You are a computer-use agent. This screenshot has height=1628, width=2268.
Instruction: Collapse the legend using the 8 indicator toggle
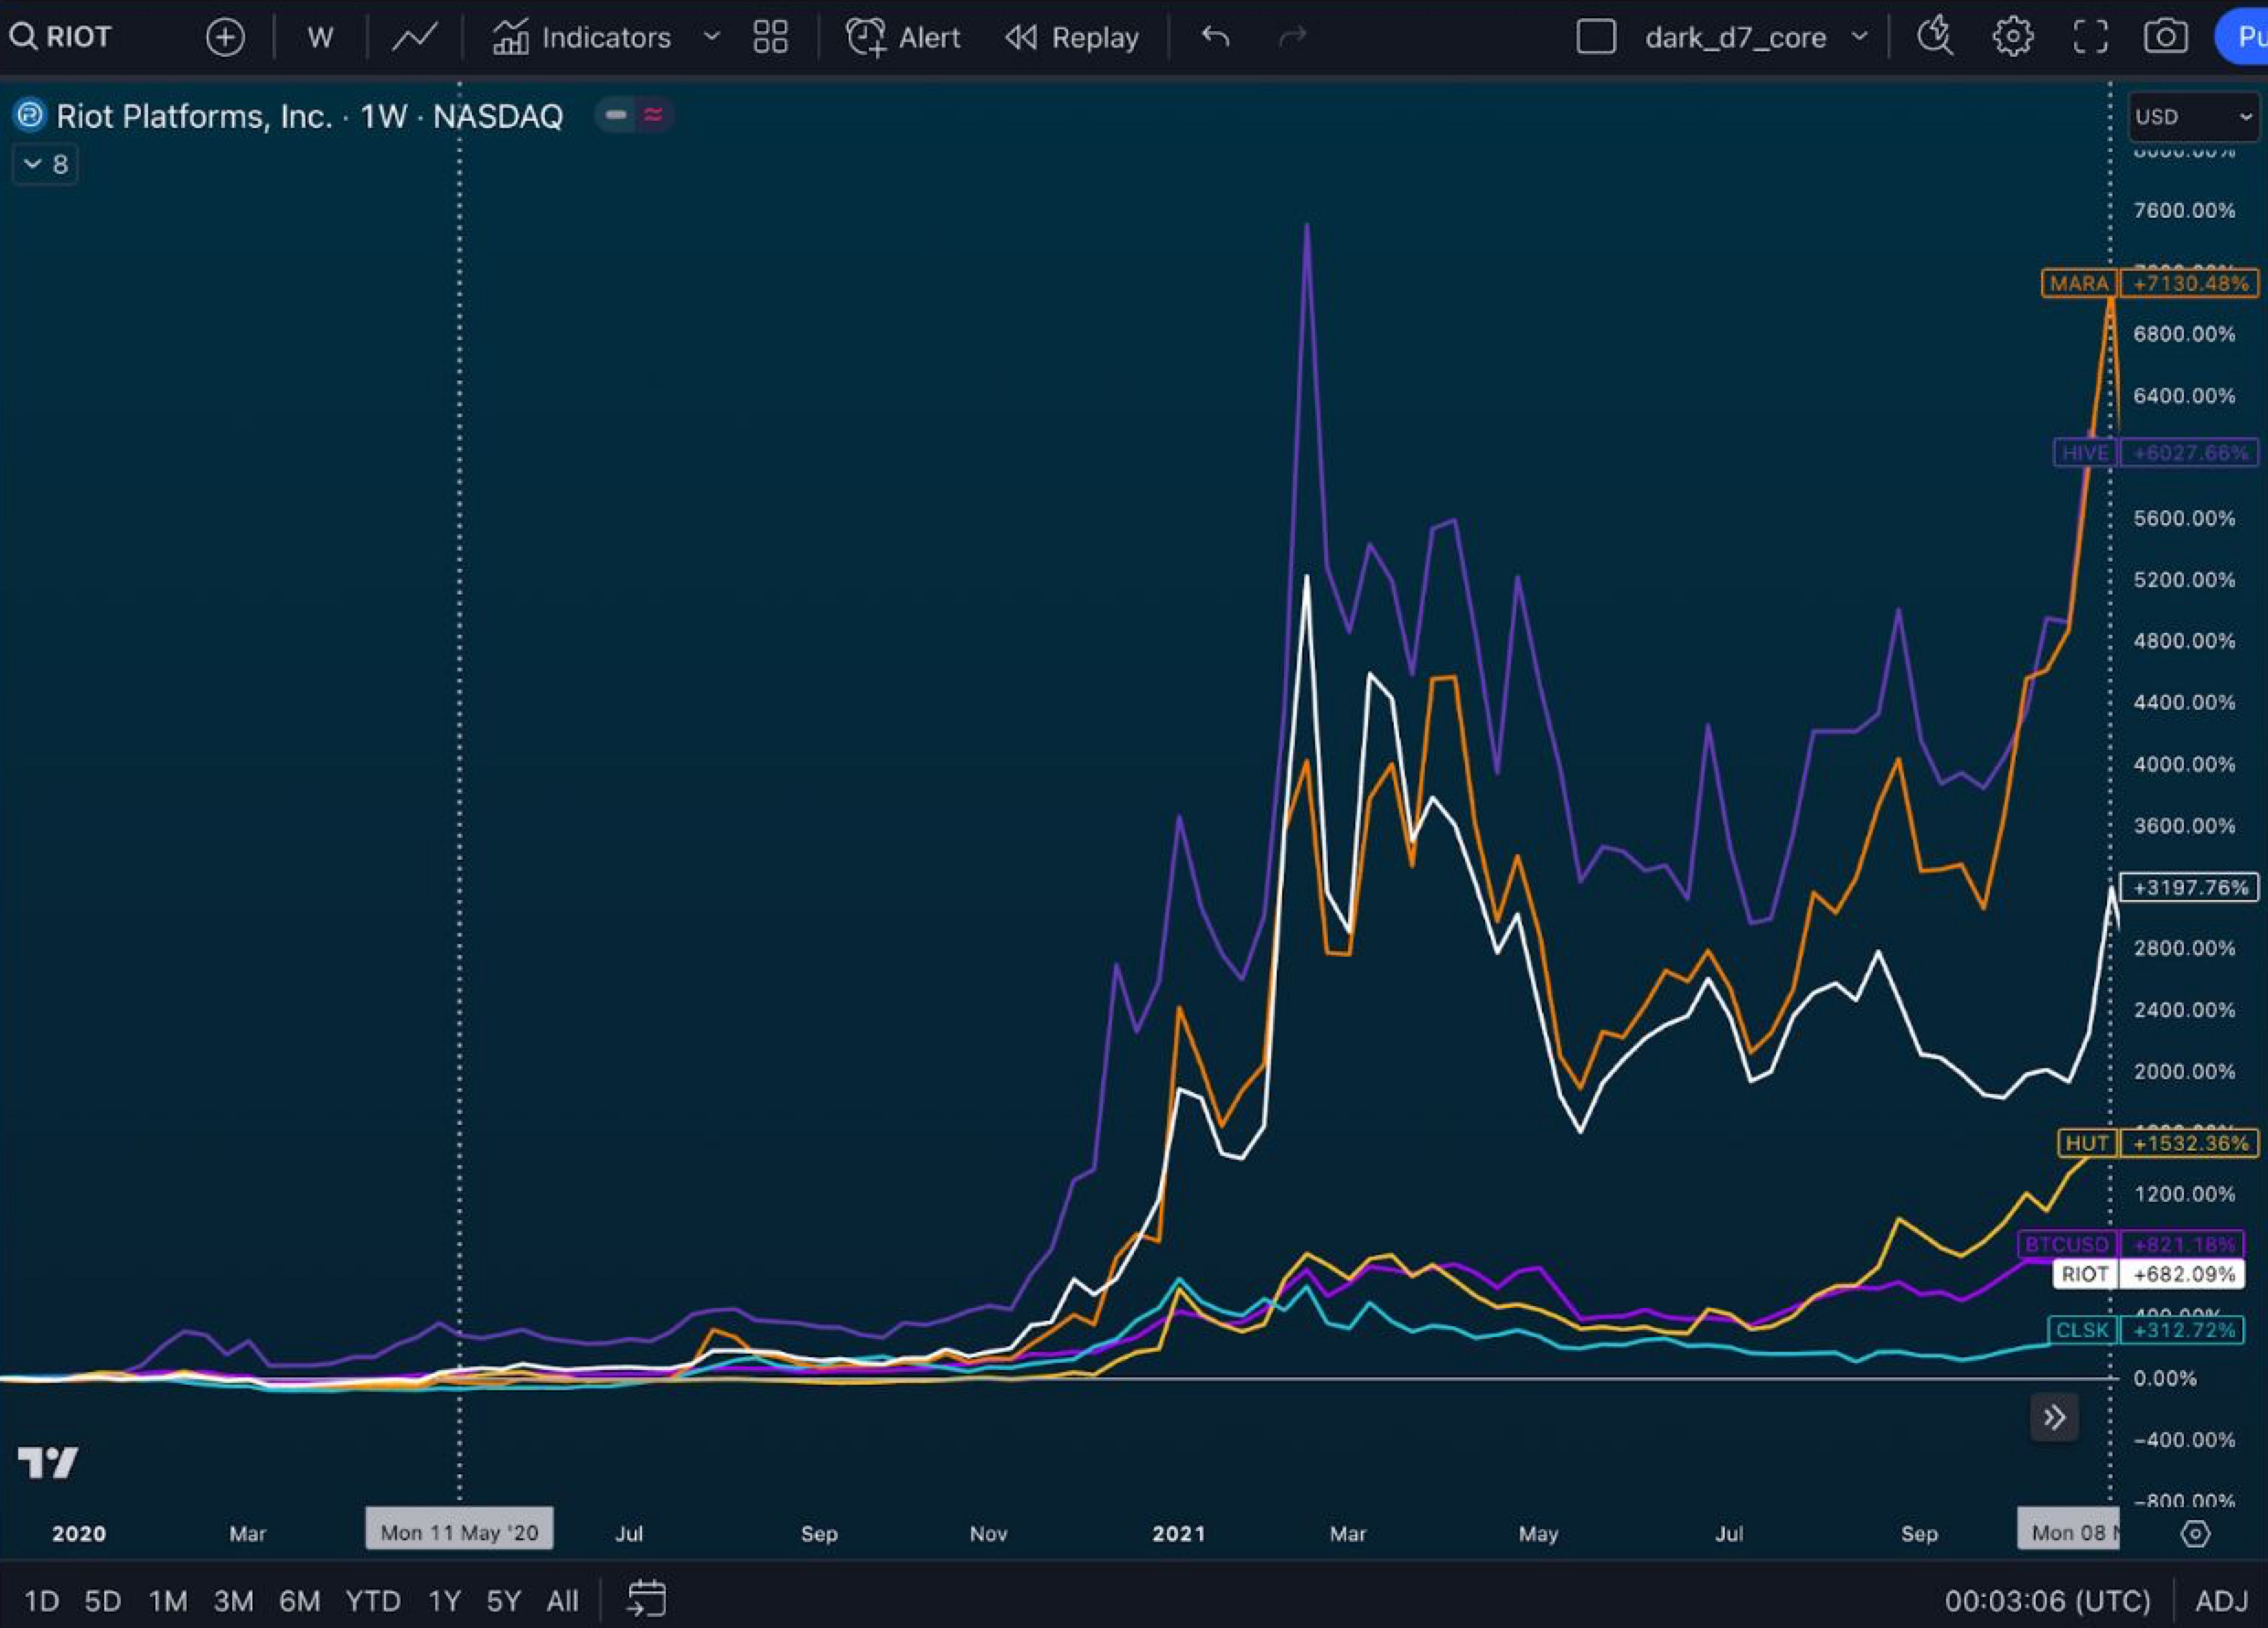coord(44,163)
